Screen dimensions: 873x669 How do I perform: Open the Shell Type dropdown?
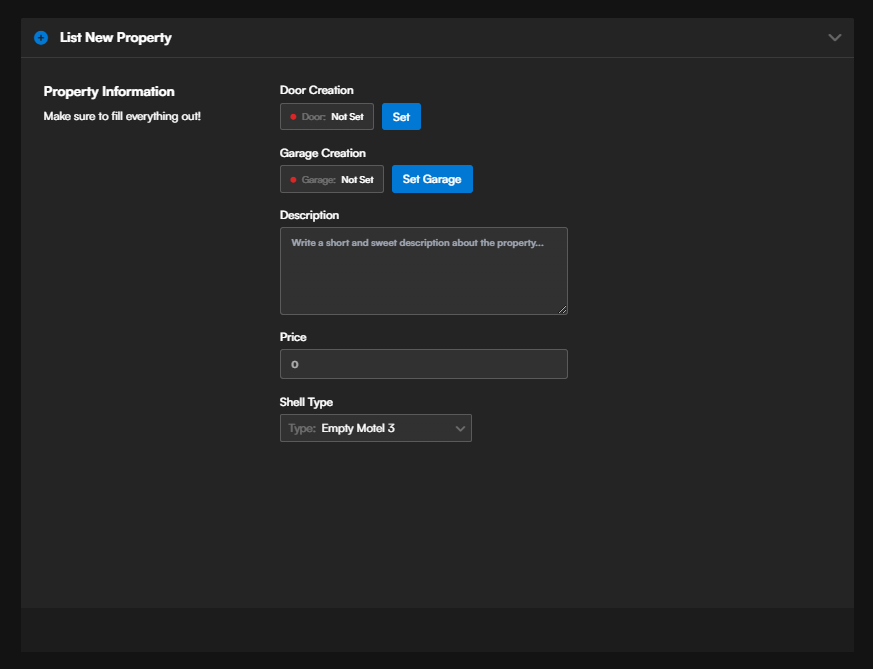(375, 428)
